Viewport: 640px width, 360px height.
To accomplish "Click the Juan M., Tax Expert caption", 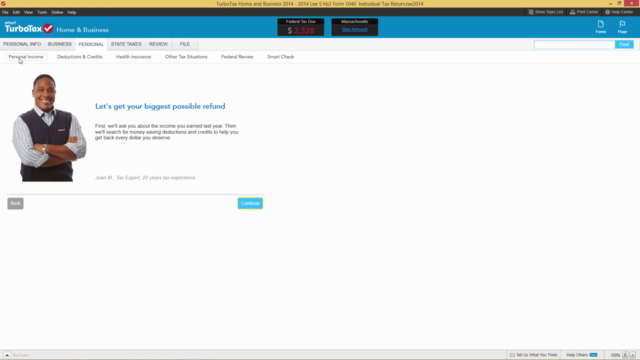I will click(x=145, y=178).
